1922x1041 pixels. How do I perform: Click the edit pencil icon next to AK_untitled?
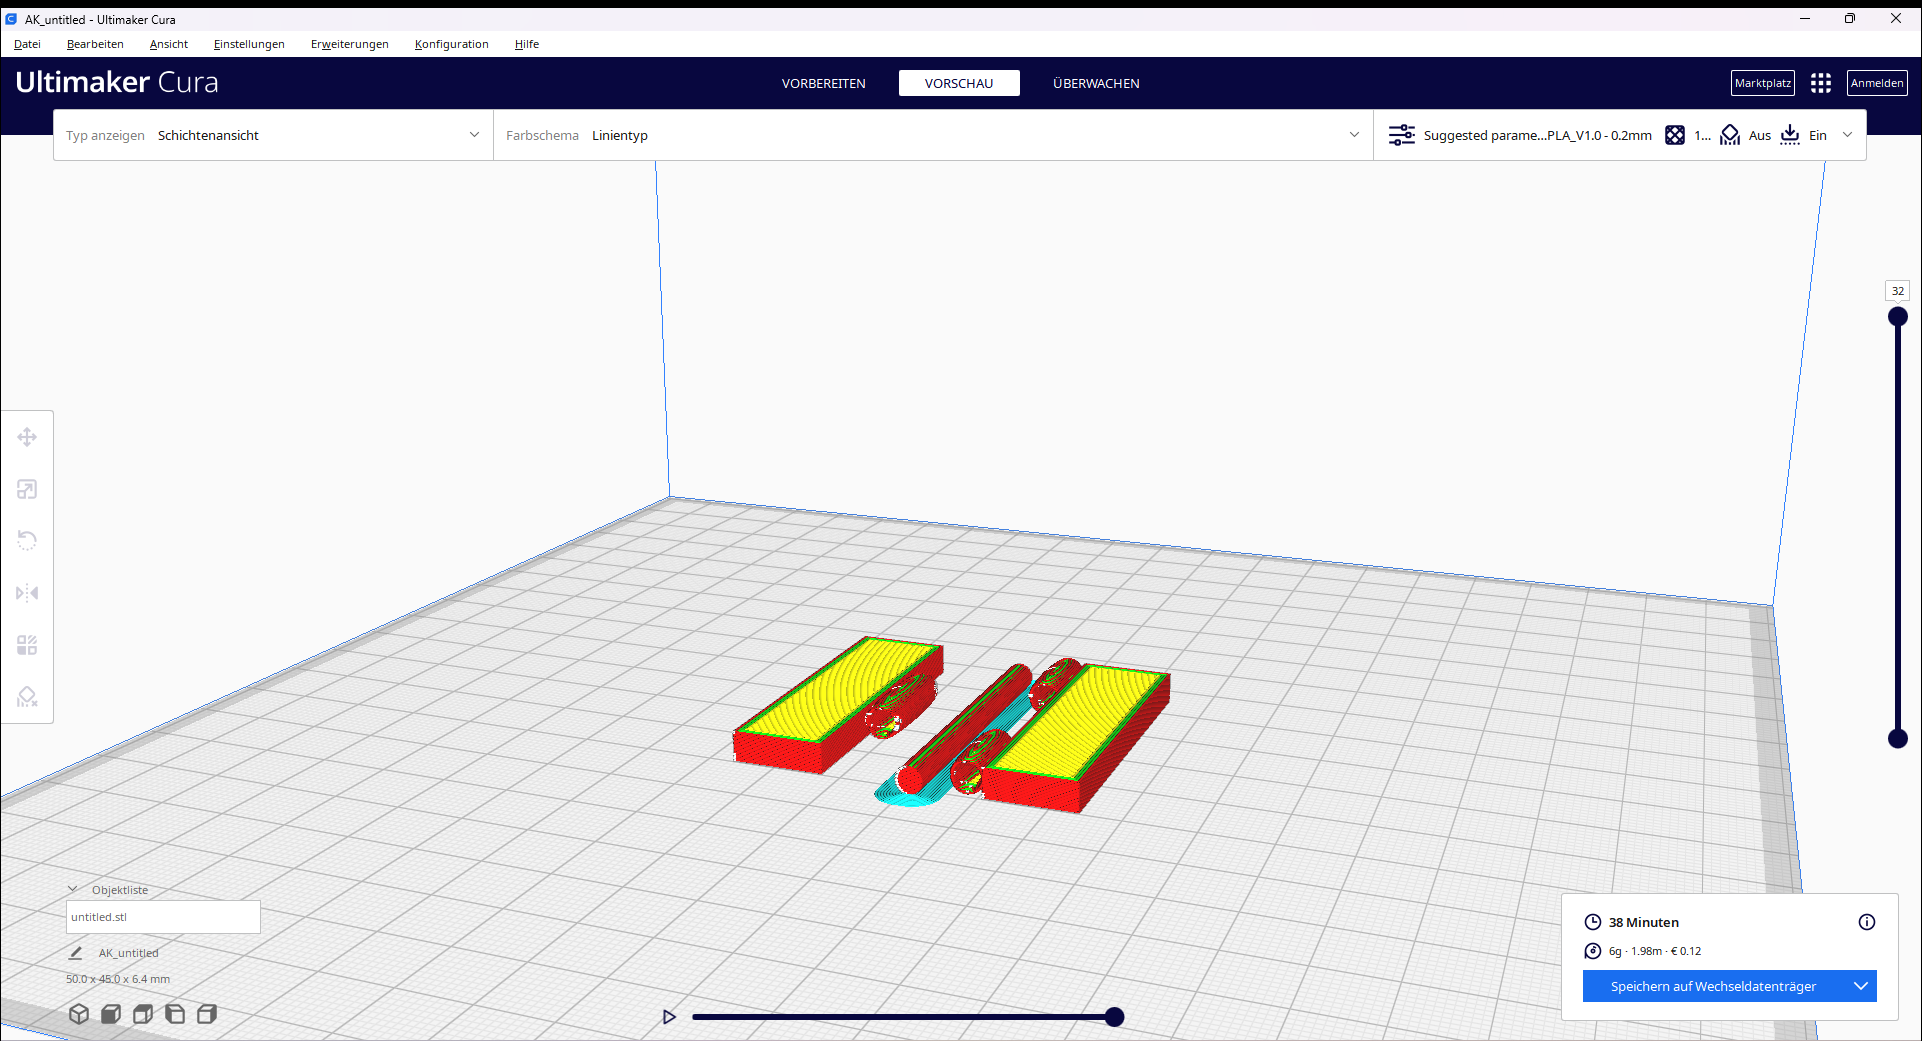click(x=75, y=953)
